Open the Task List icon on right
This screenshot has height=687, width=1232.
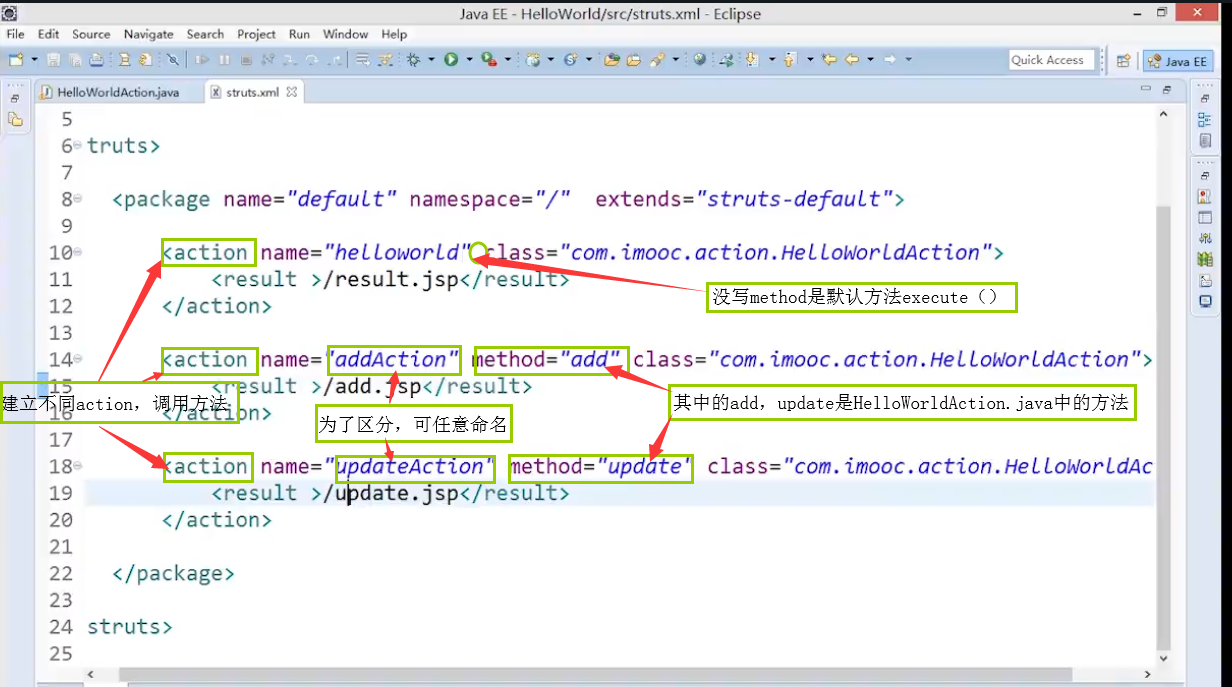1205,141
